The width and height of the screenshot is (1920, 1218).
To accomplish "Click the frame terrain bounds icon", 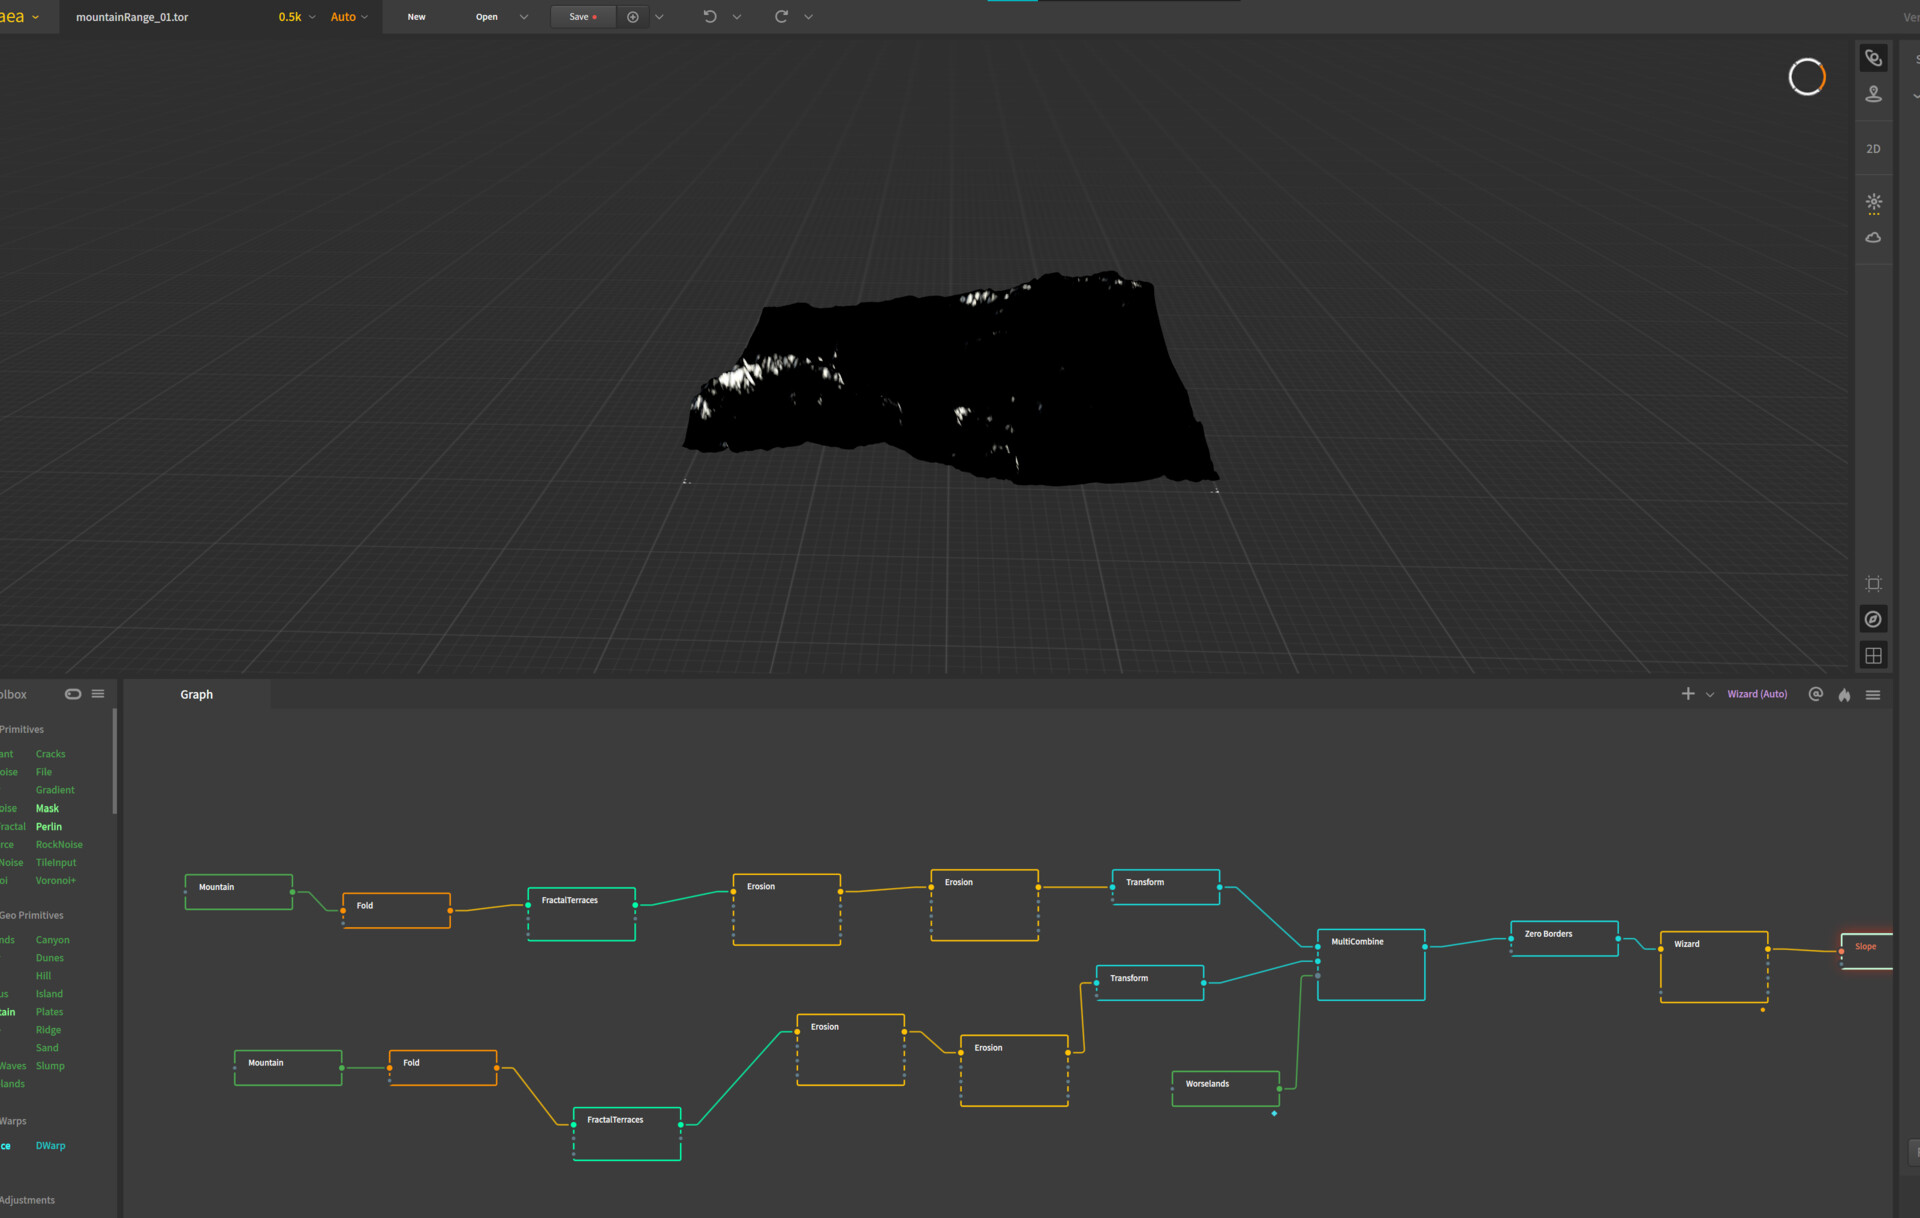I will [1873, 584].
